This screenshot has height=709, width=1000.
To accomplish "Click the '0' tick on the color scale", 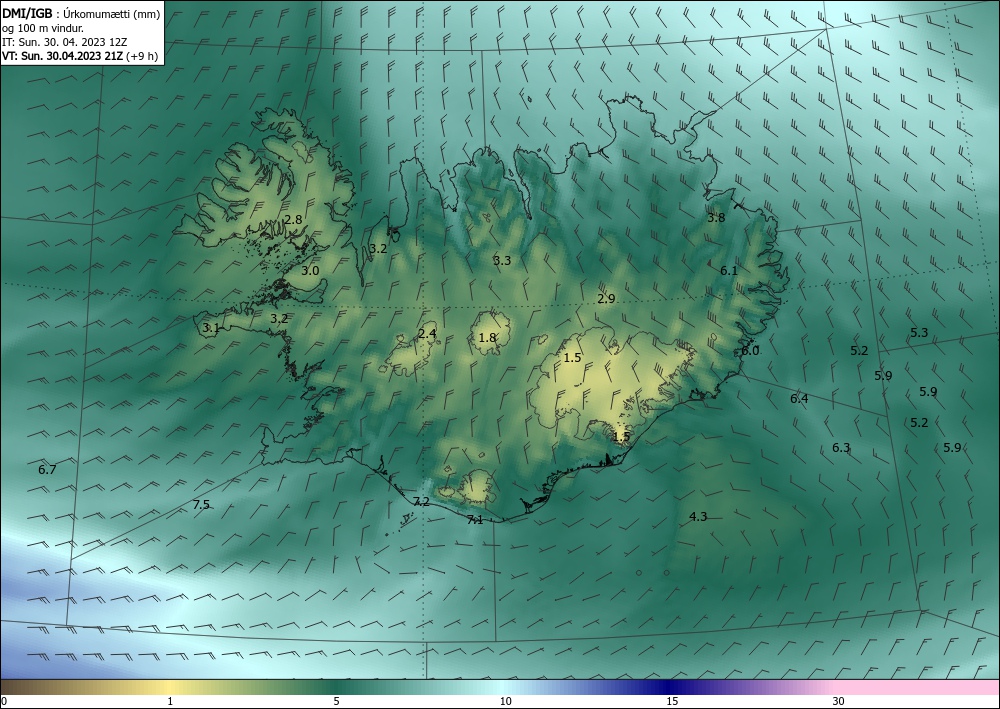I will click(x=4, y=702).
